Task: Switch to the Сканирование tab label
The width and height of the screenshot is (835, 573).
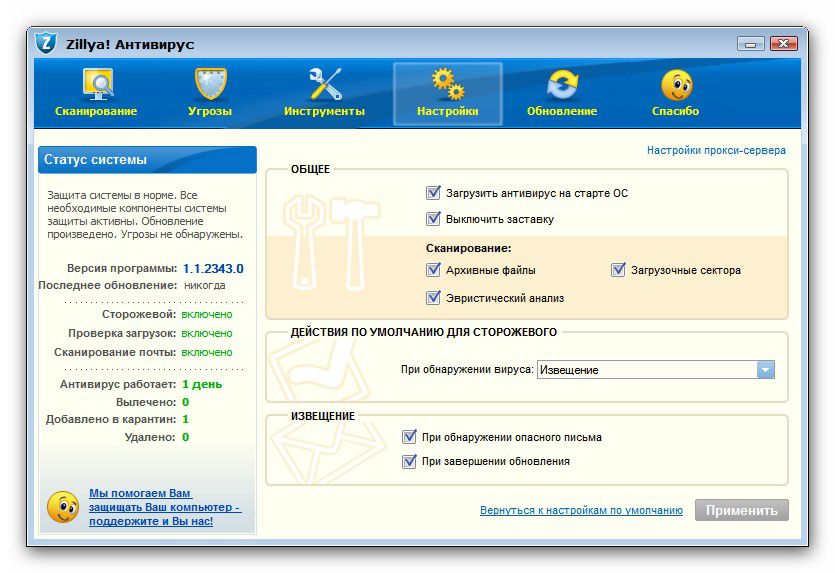Action: [x=96, y=111]
